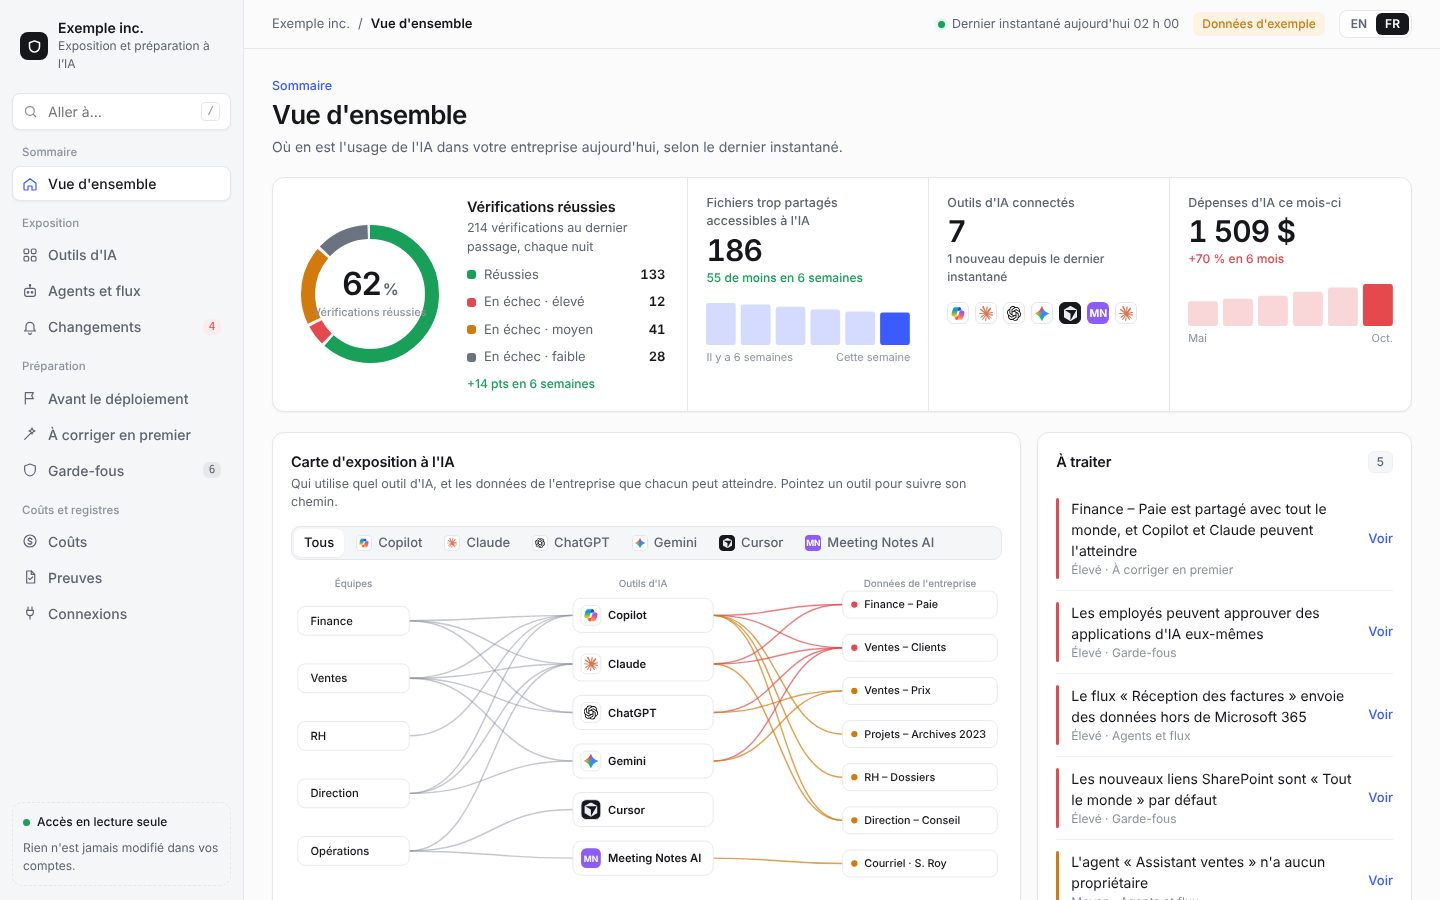This screenshot has width=1440, height=900.
Task: Click the Gemini icon in the connected tools card
Action: click(x=1042, y=313)
